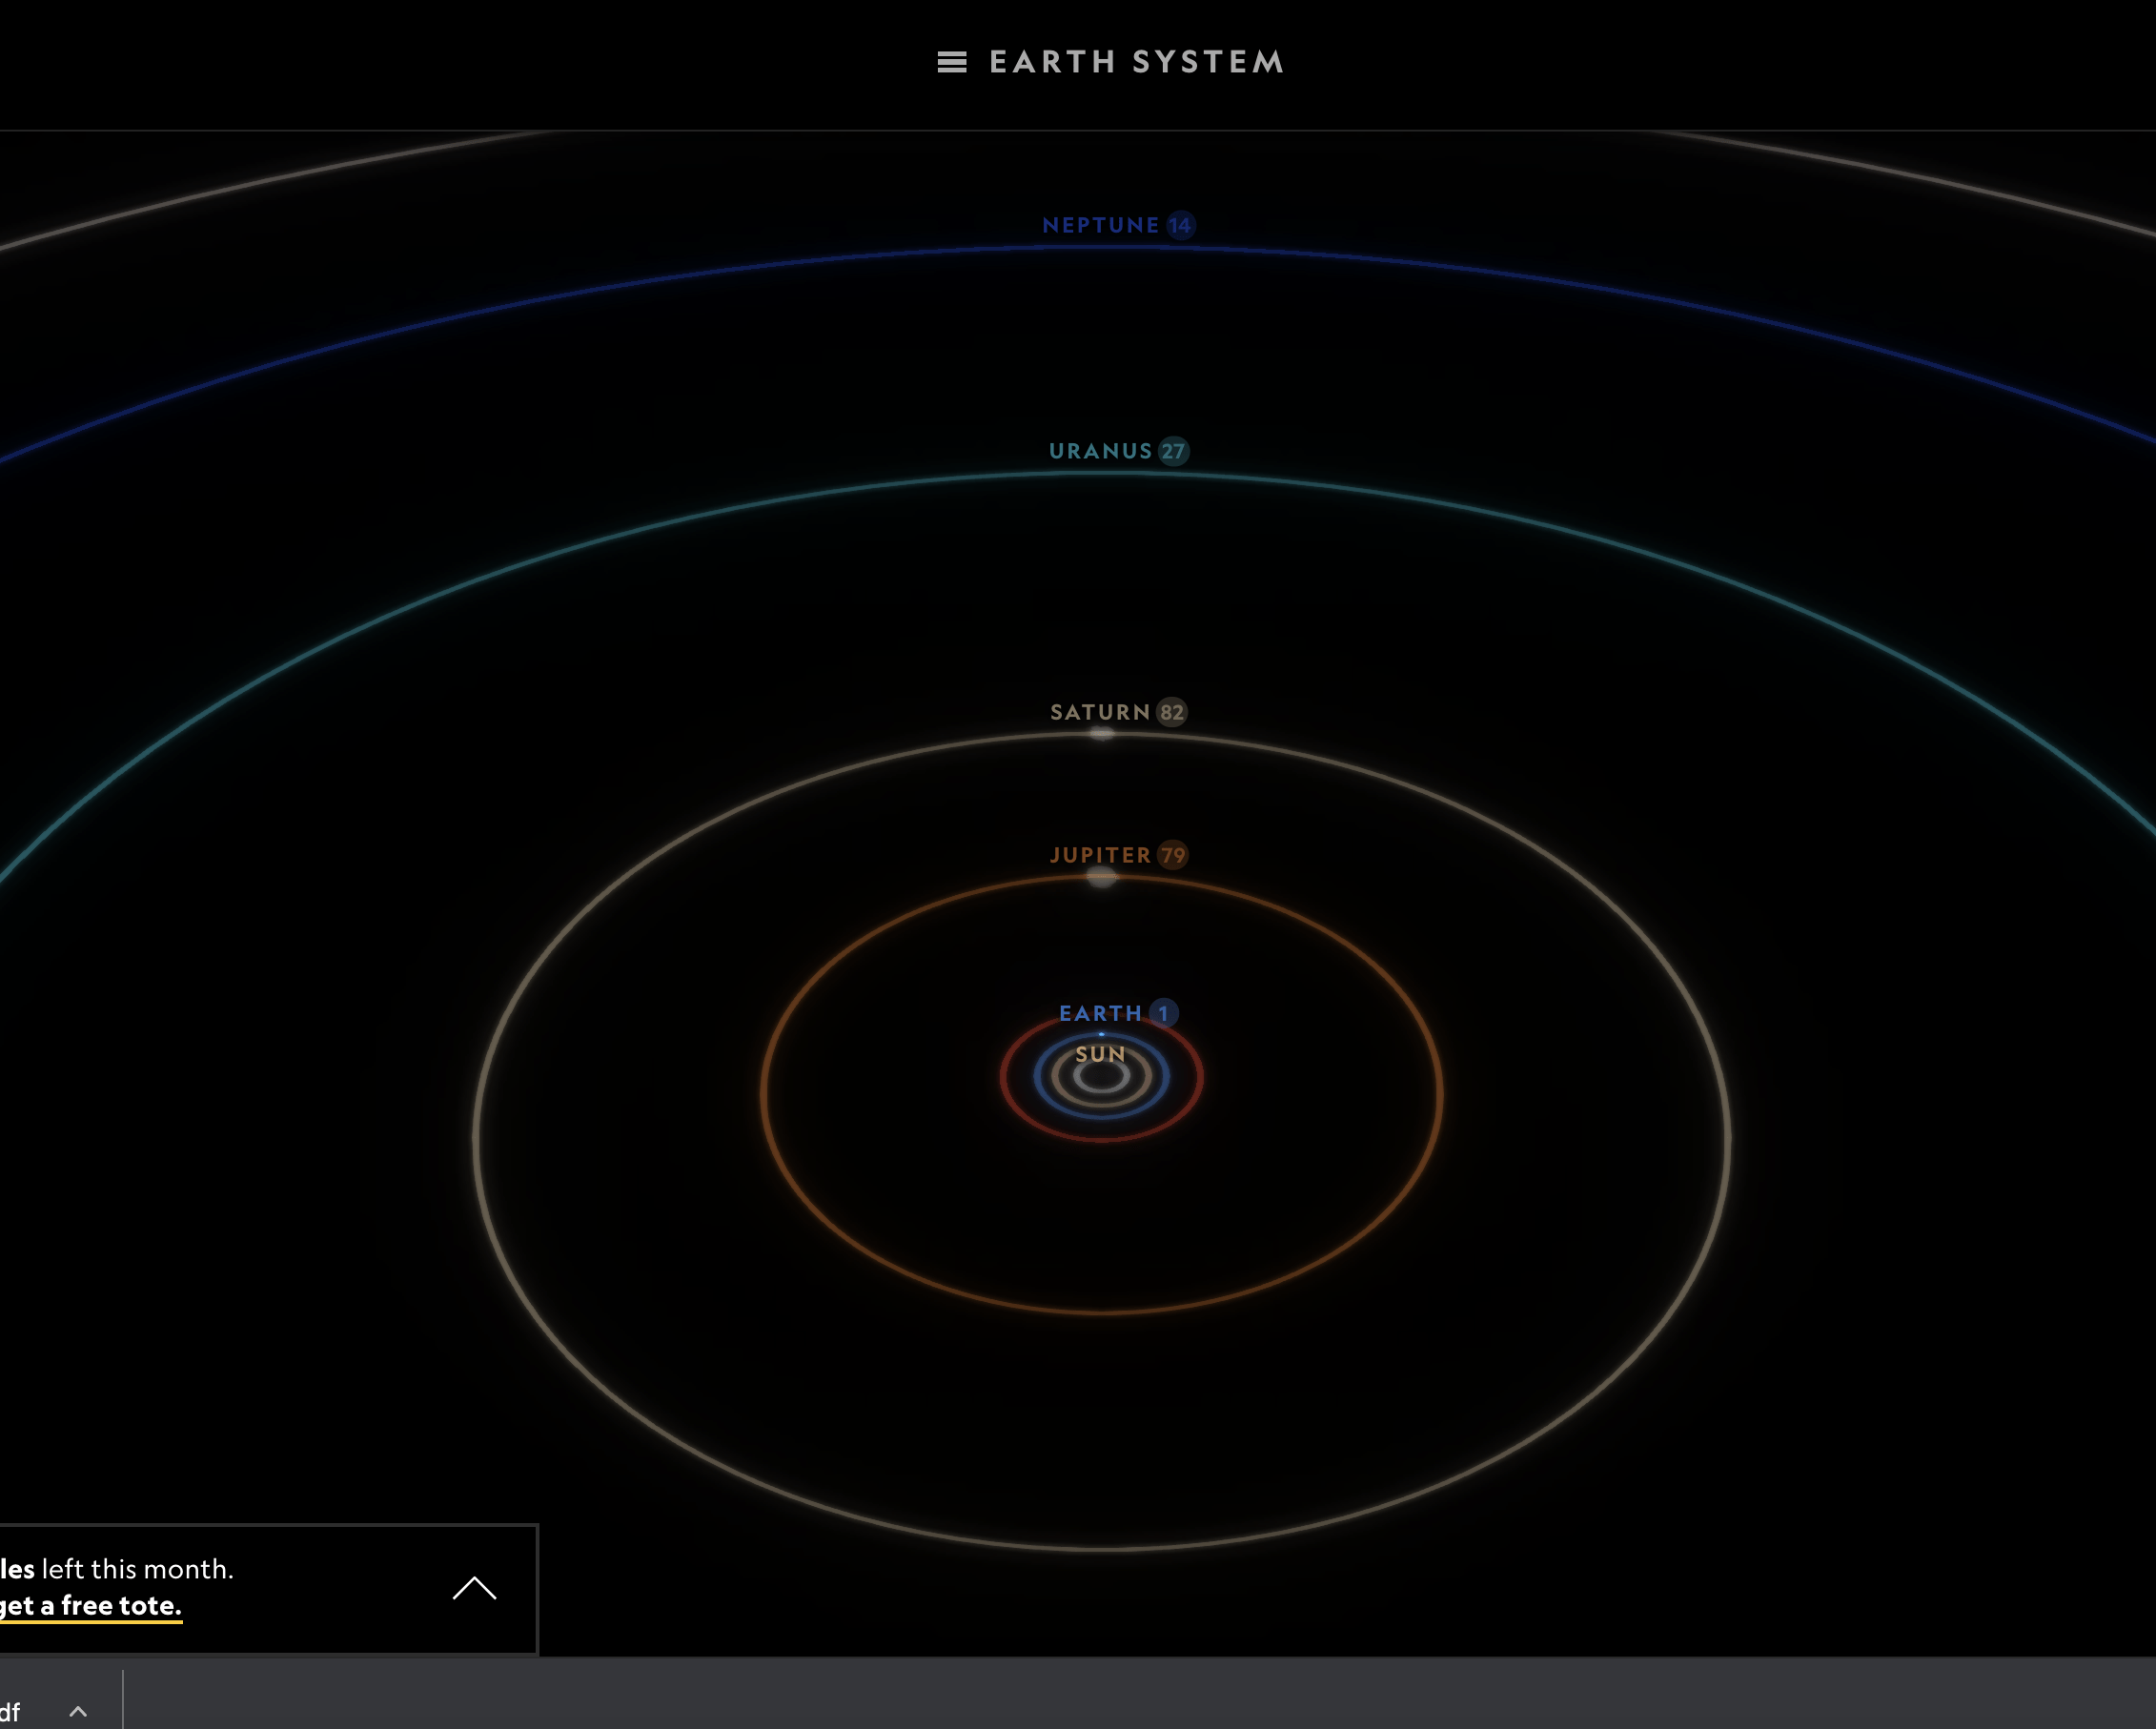The height and width of the screenshot is (1729, 2156).
Task: Click Uranus's 27 moon count badge
Action: (x=1173, y=451)
